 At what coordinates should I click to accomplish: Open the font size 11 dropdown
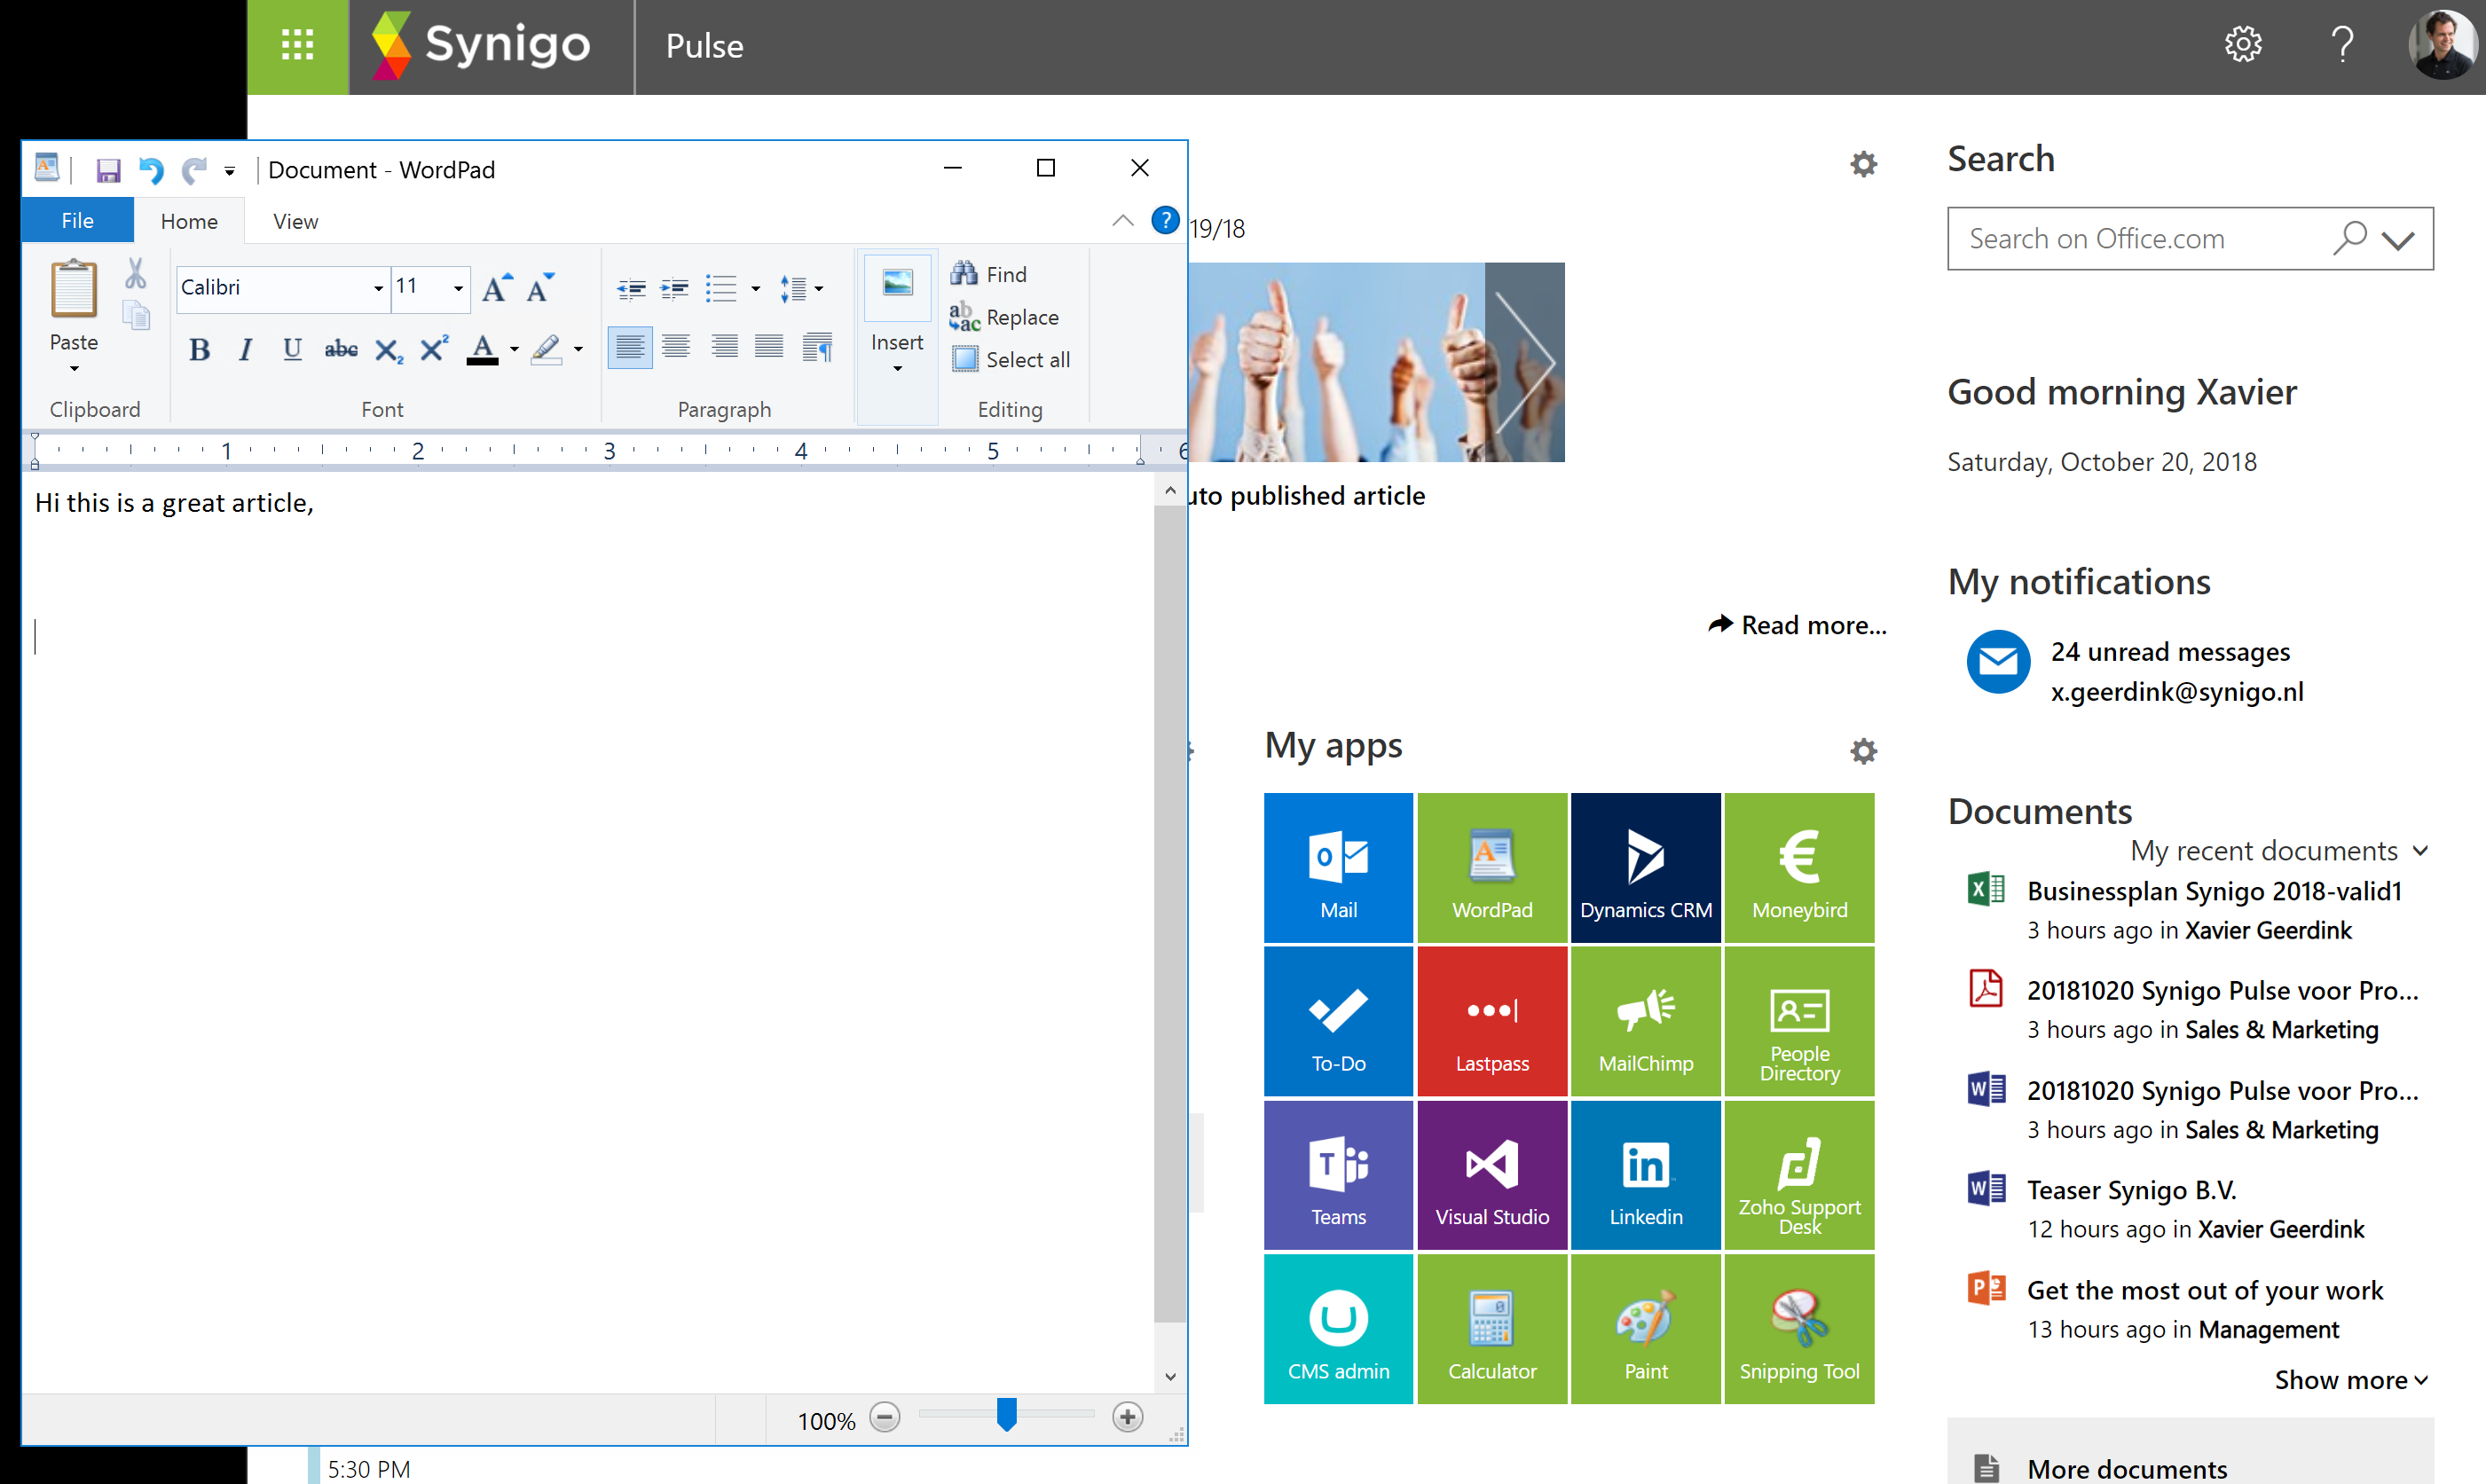coord(458,288)
